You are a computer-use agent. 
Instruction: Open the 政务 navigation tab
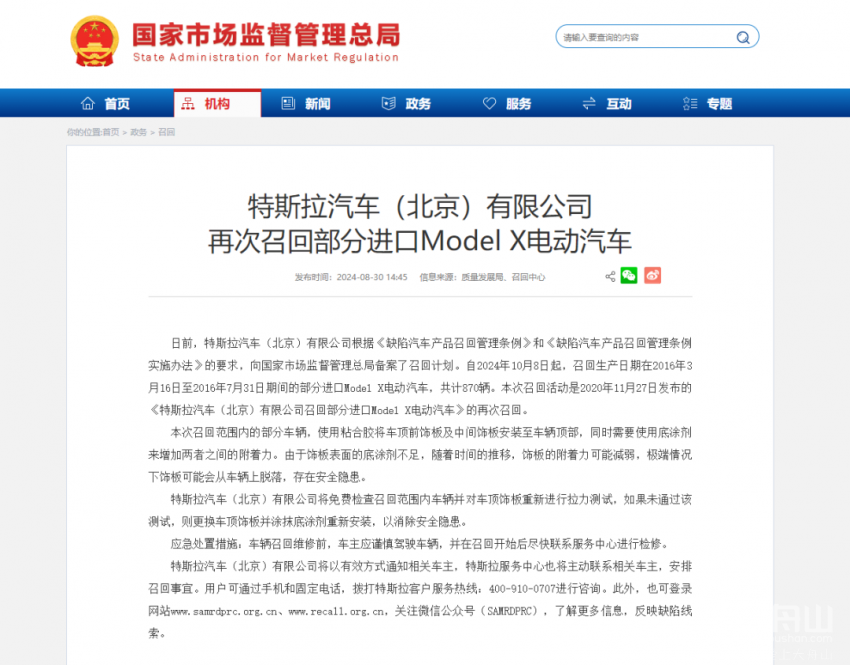pyautogui.click(x=407, y=103)
